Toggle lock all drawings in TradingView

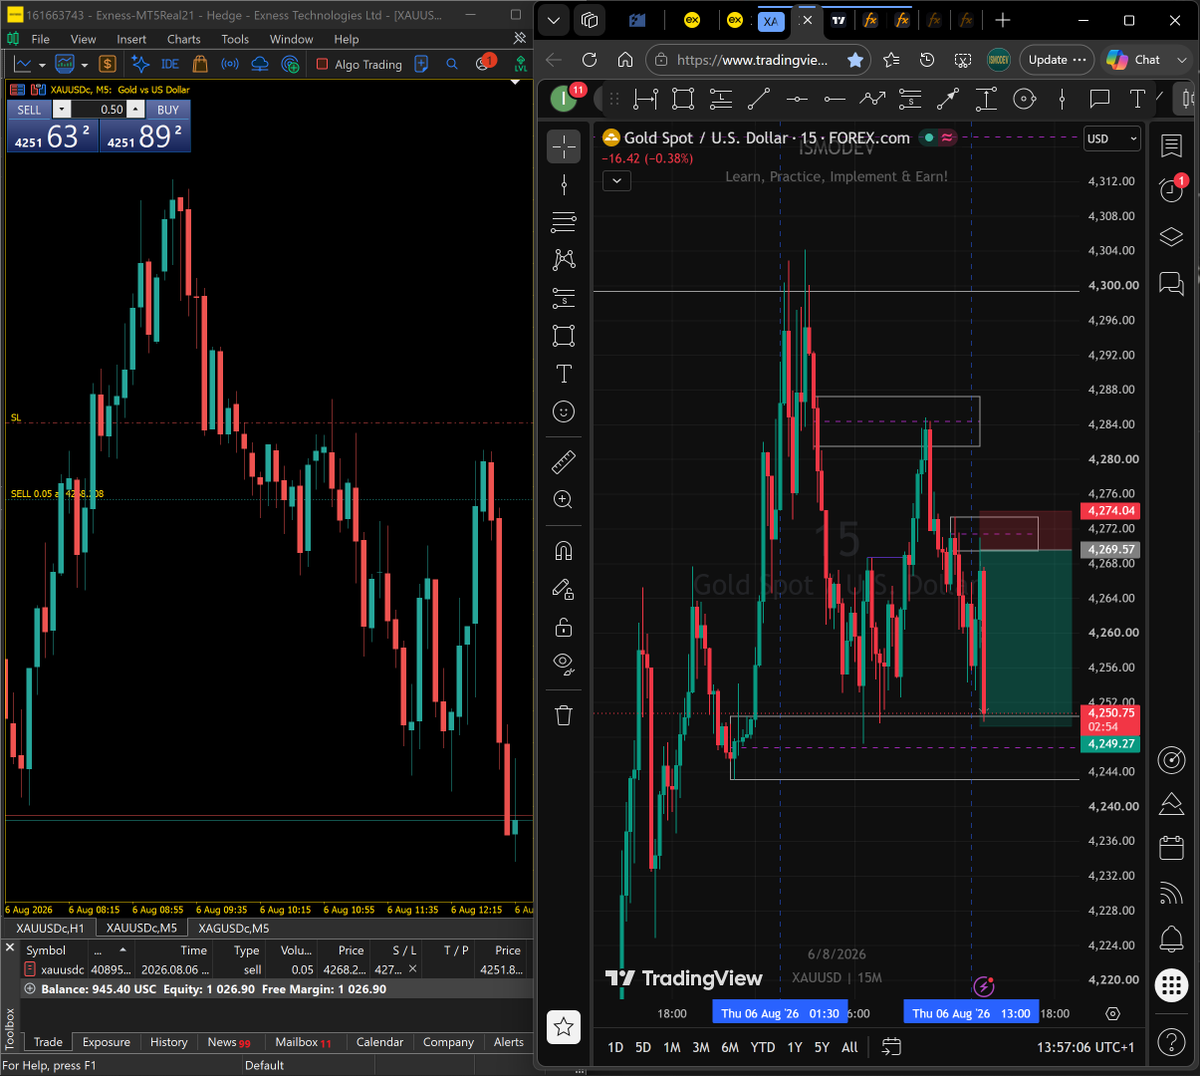point(564,627)
